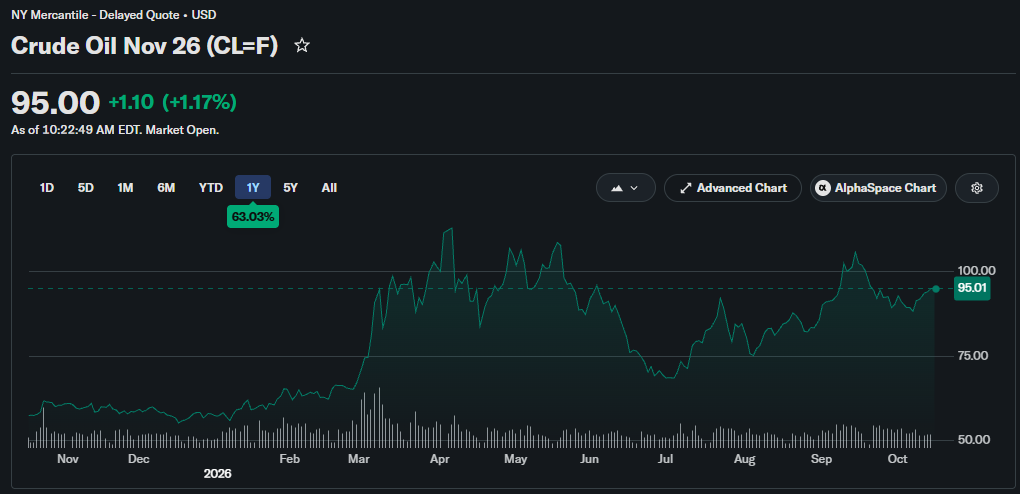Open the Advanced Chart button
1020x494 pixels.
tap(732, 188)
